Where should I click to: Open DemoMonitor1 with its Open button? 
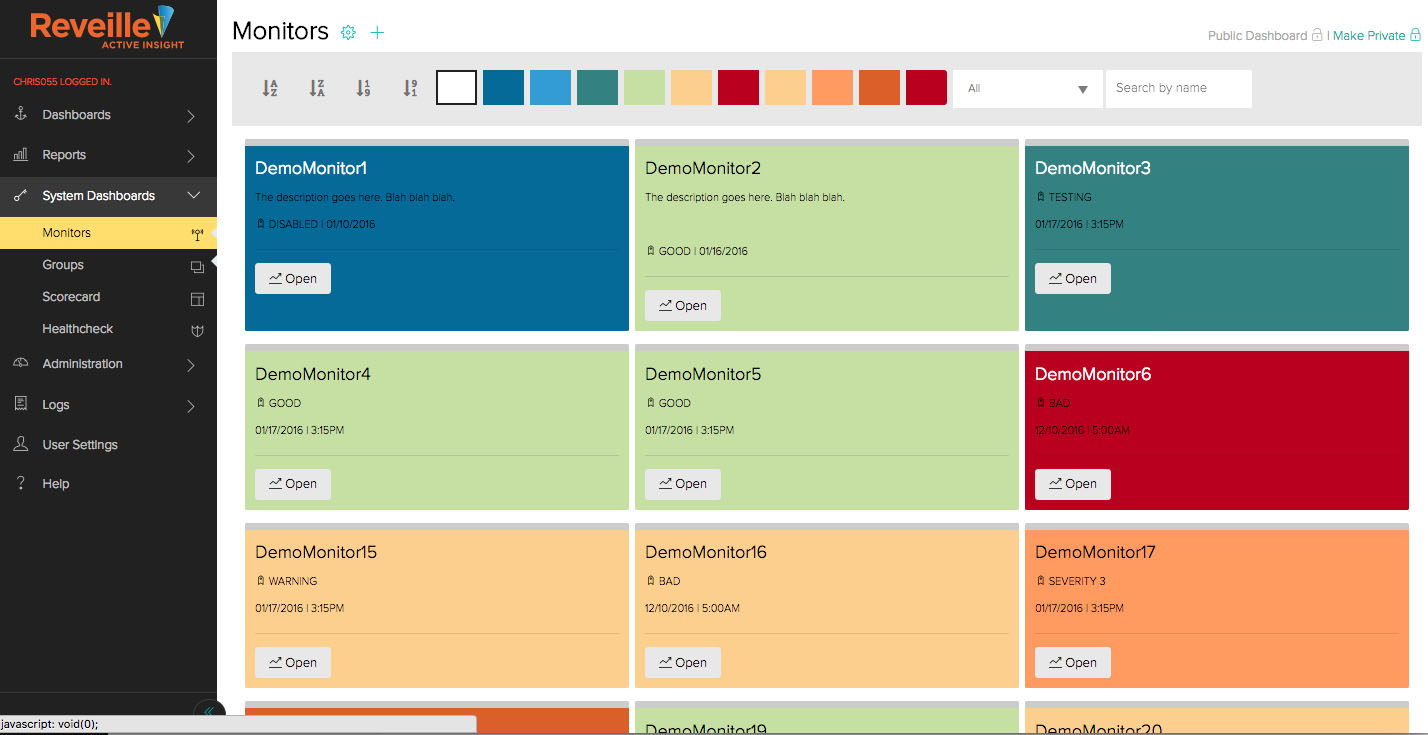(293, 279)
